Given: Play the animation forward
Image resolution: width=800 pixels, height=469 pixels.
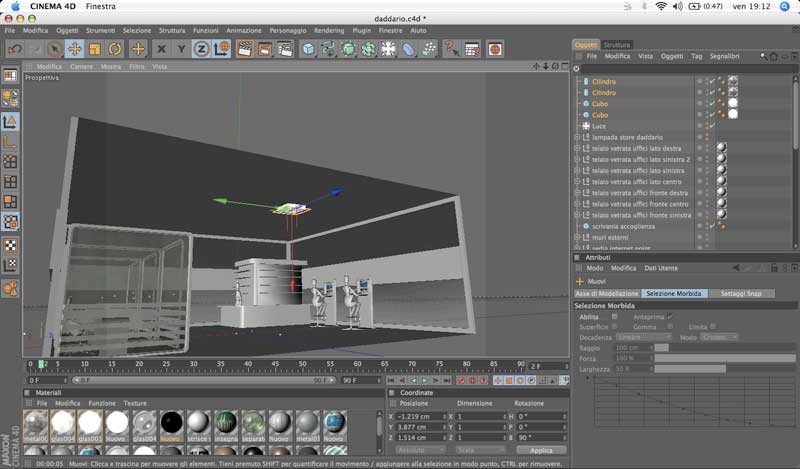Looking at the screenshot, I should pos(424,380).
